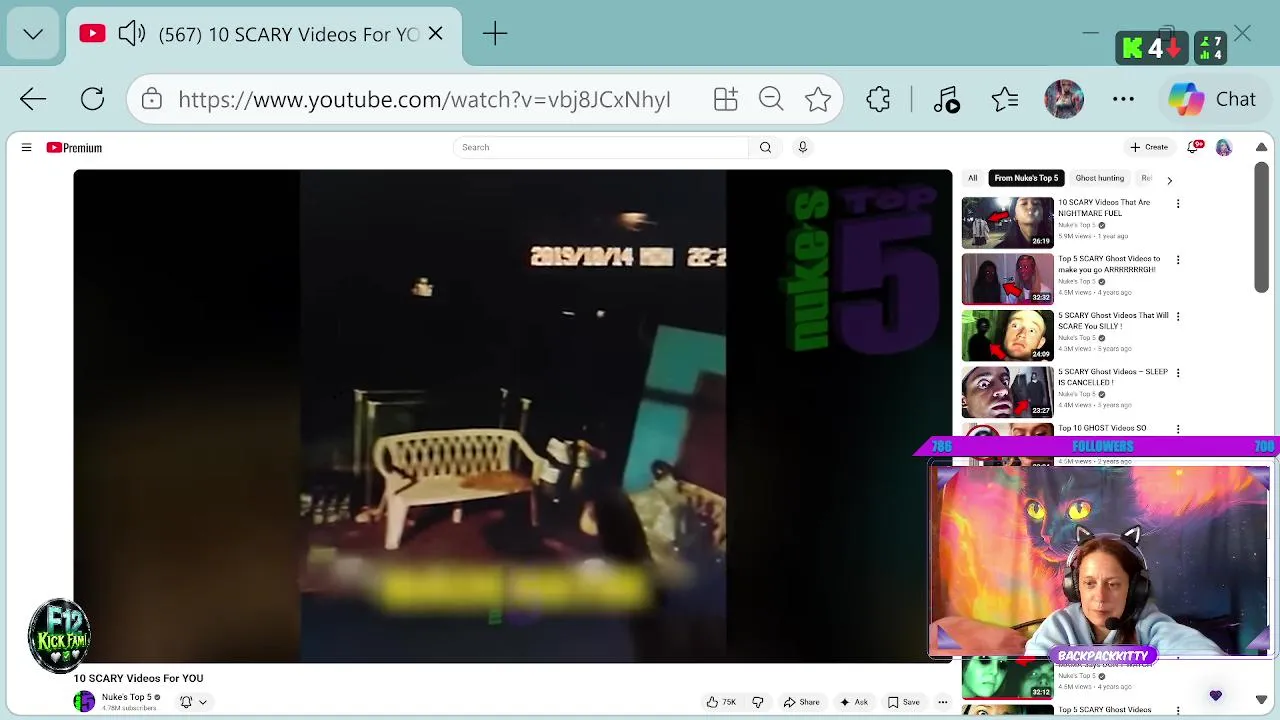Open YouTube notifications bell
Image resolution: width=1280 pixels, height=720 pixels.
tap(1194, 147)
